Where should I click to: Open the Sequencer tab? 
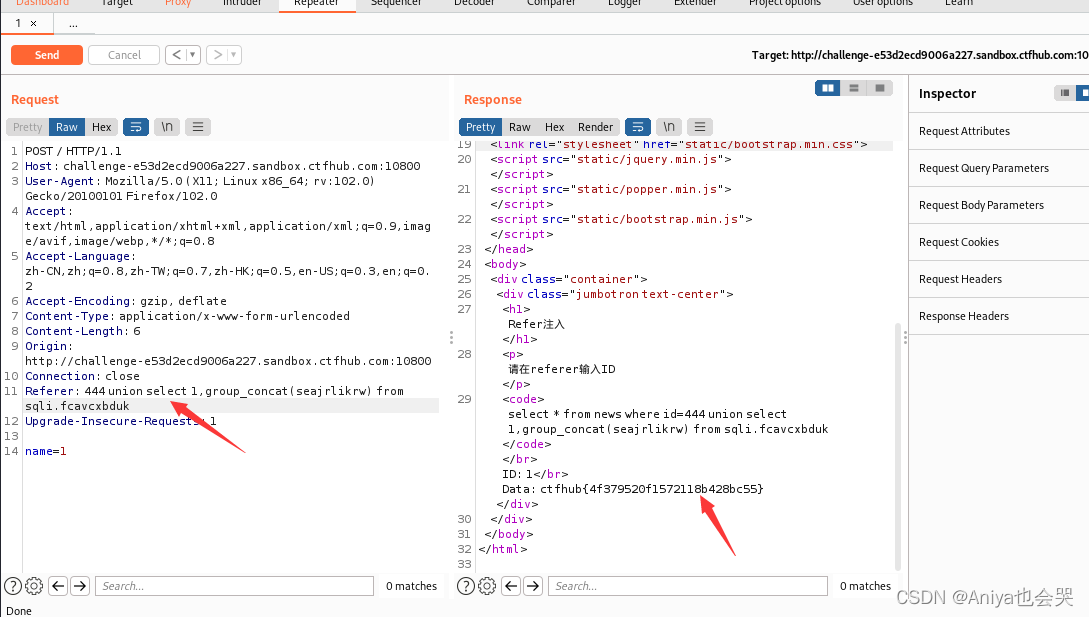click(x=396, y=3)
